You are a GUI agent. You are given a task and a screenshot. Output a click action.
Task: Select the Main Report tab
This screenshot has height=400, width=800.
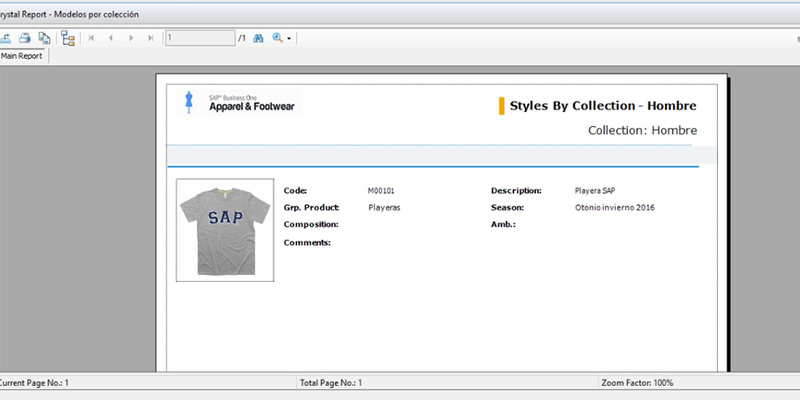pyautogui.click(x=22, y=56)
